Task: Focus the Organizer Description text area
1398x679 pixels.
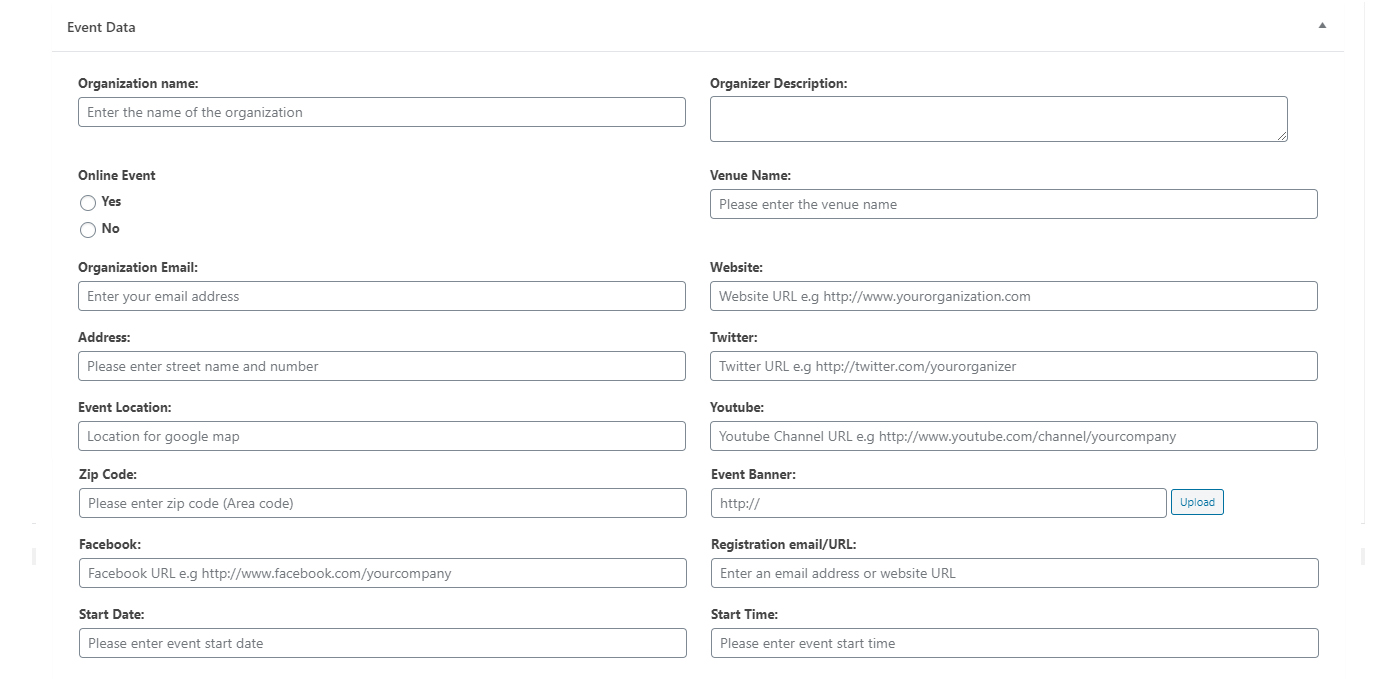Action: tap(997, 118)
